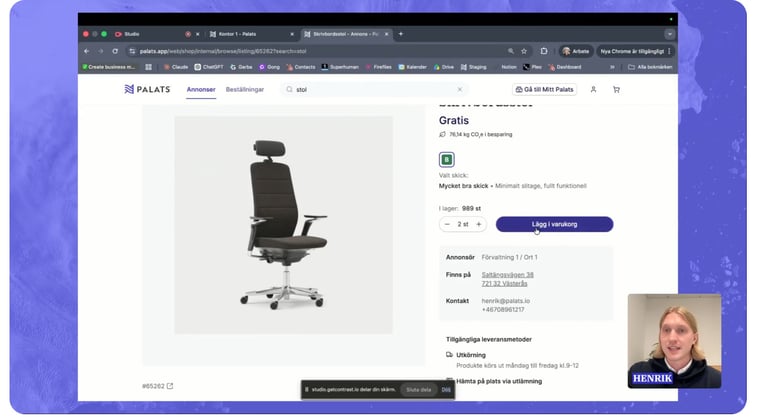Open the Claude bookmark
The height and width of the screenshot is (417, 760).
click(175, 67)
